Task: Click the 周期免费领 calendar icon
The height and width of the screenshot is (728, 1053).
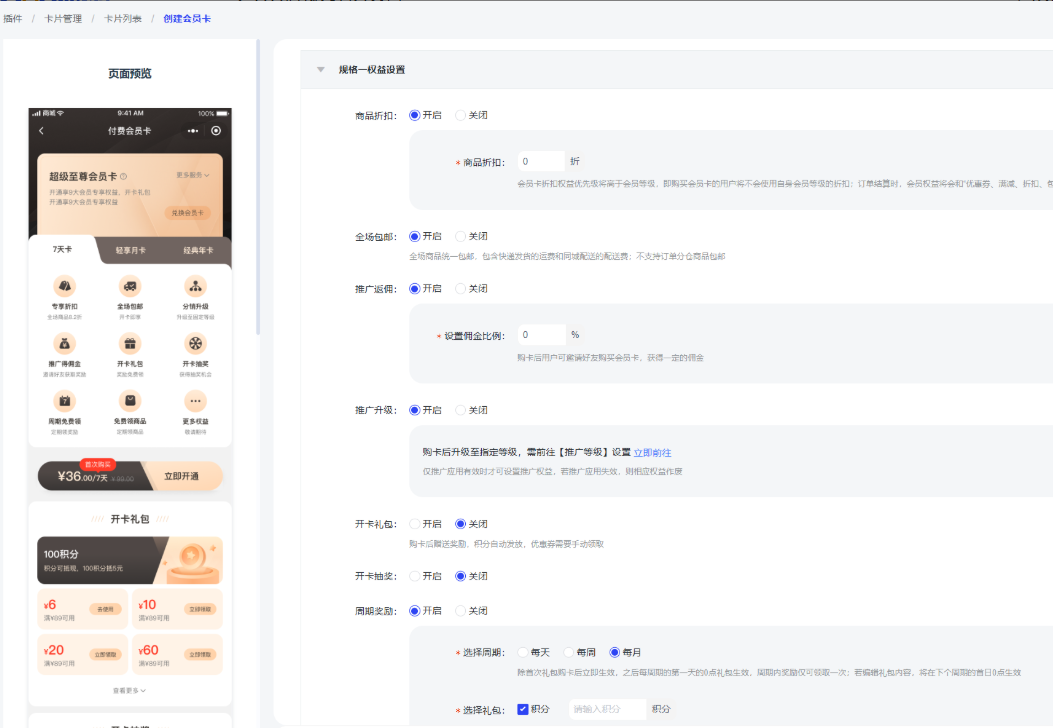Action: pyautogui.click(x=65, y=401)
